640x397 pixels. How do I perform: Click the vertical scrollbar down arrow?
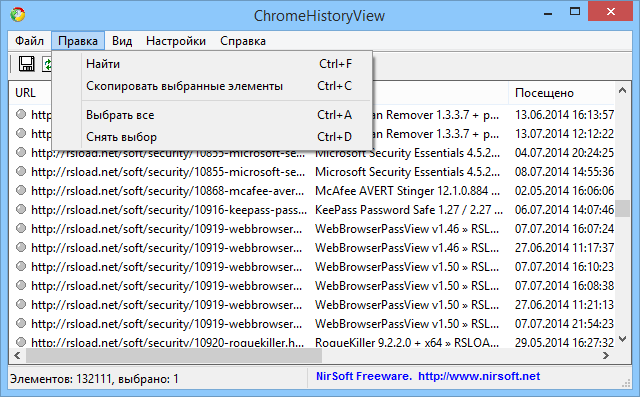coord(622,339)
